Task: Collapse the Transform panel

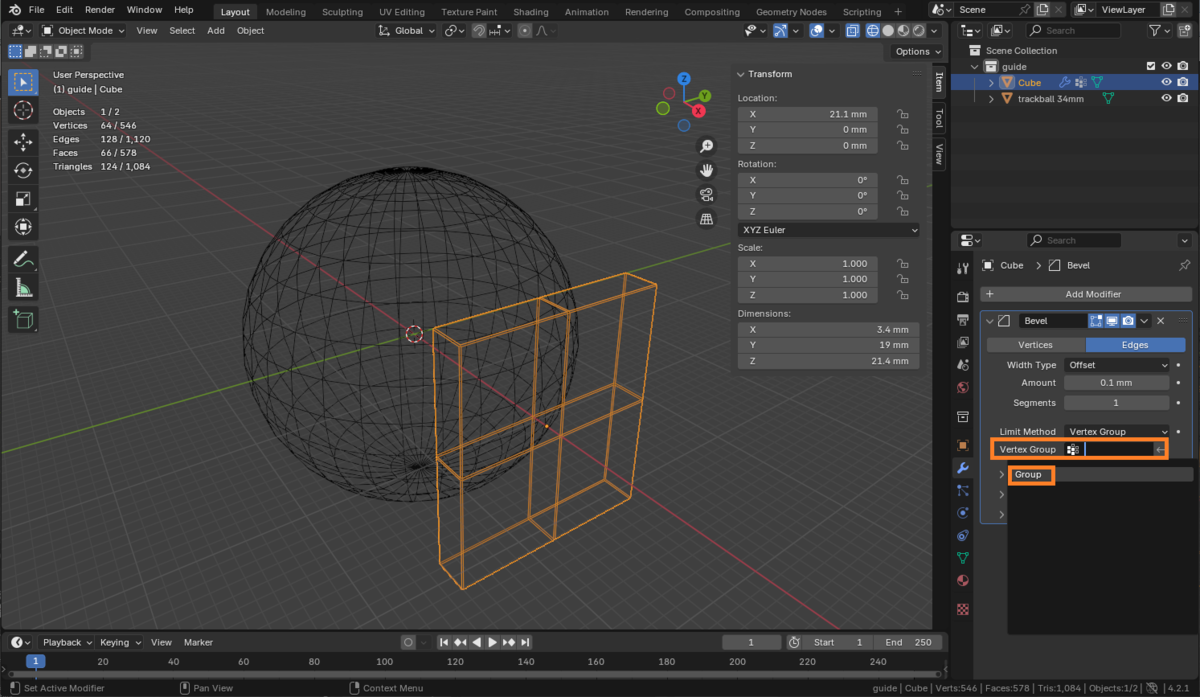Action: coord(741,74)
